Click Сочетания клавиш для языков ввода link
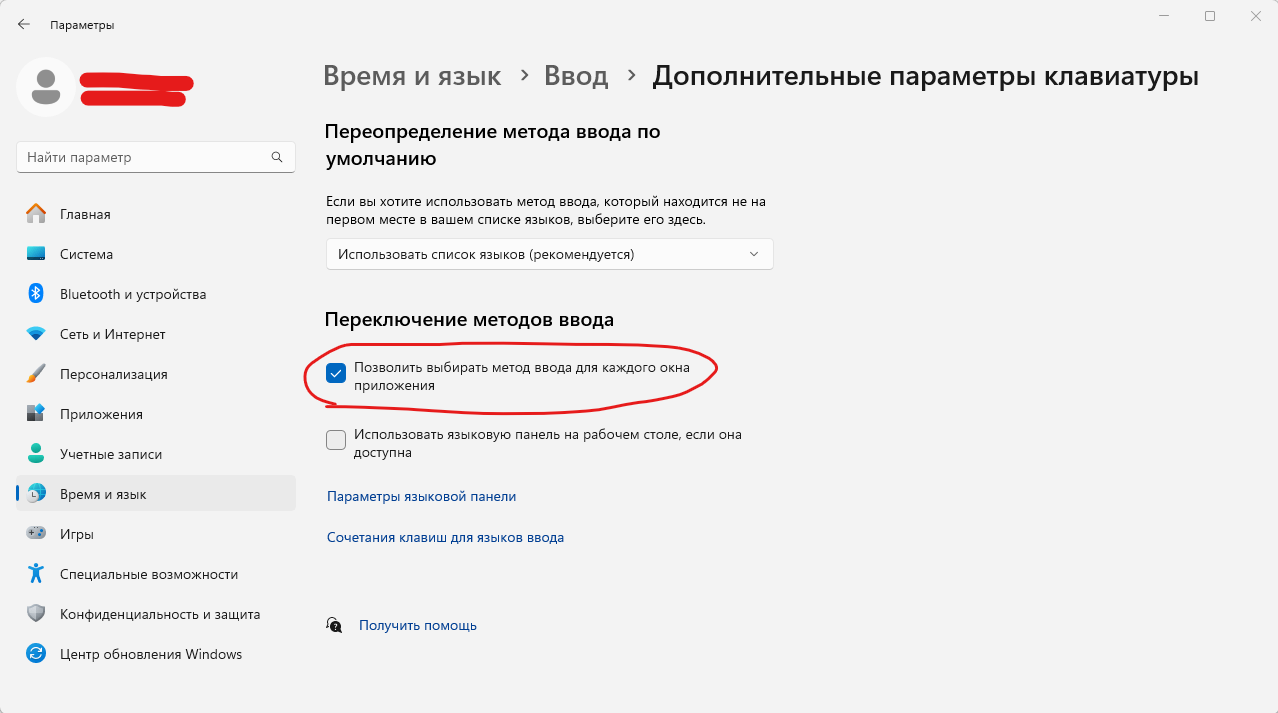 (x=445, y=537)
